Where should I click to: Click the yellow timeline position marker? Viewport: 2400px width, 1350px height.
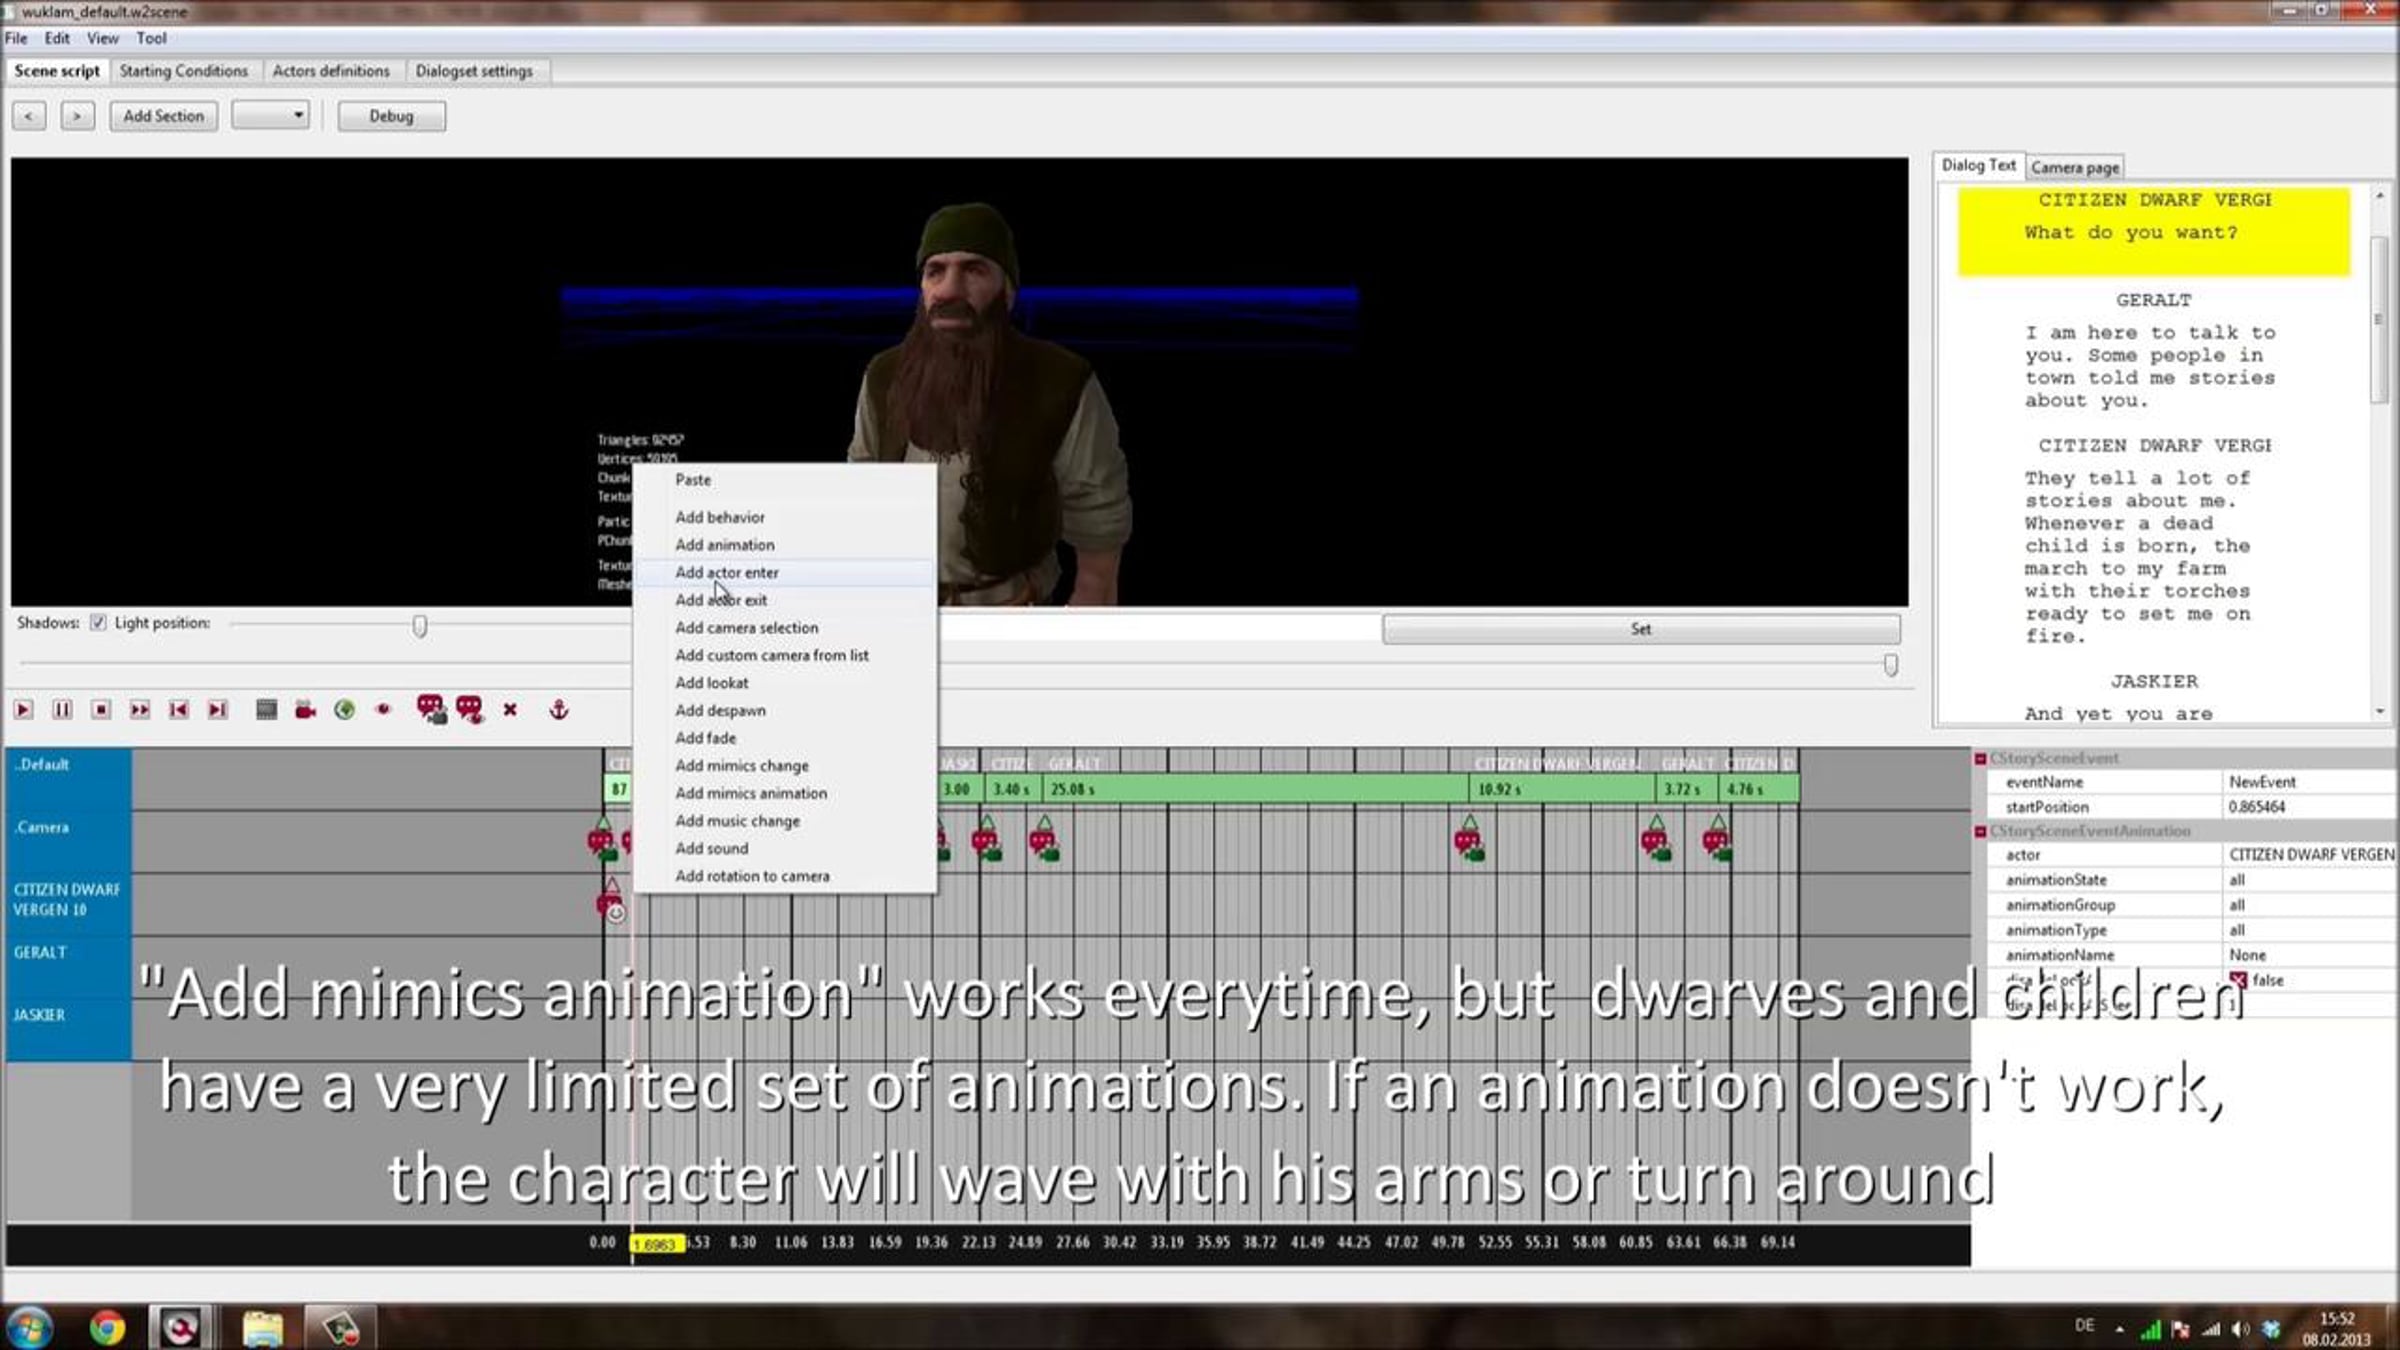point(657,1244)
